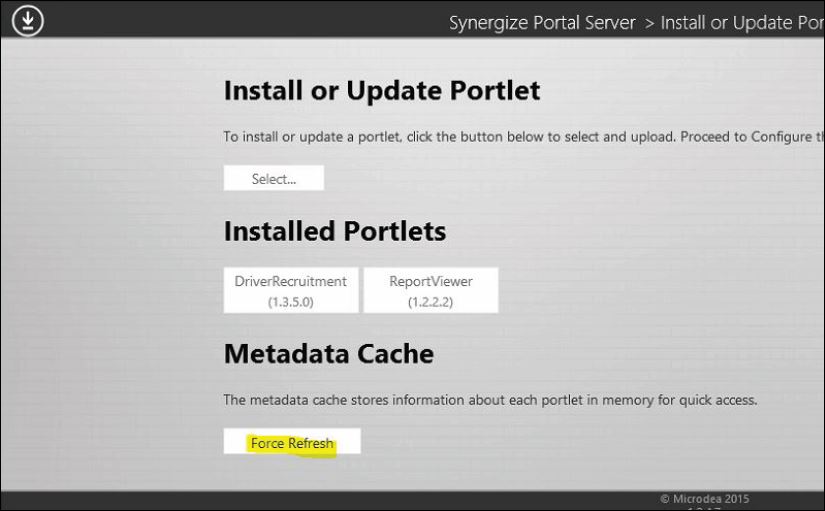The height and width of the screenshot is (511, 825).
Task: Click the Install or Update breadcrumb text
Action: tap(742, 23)
